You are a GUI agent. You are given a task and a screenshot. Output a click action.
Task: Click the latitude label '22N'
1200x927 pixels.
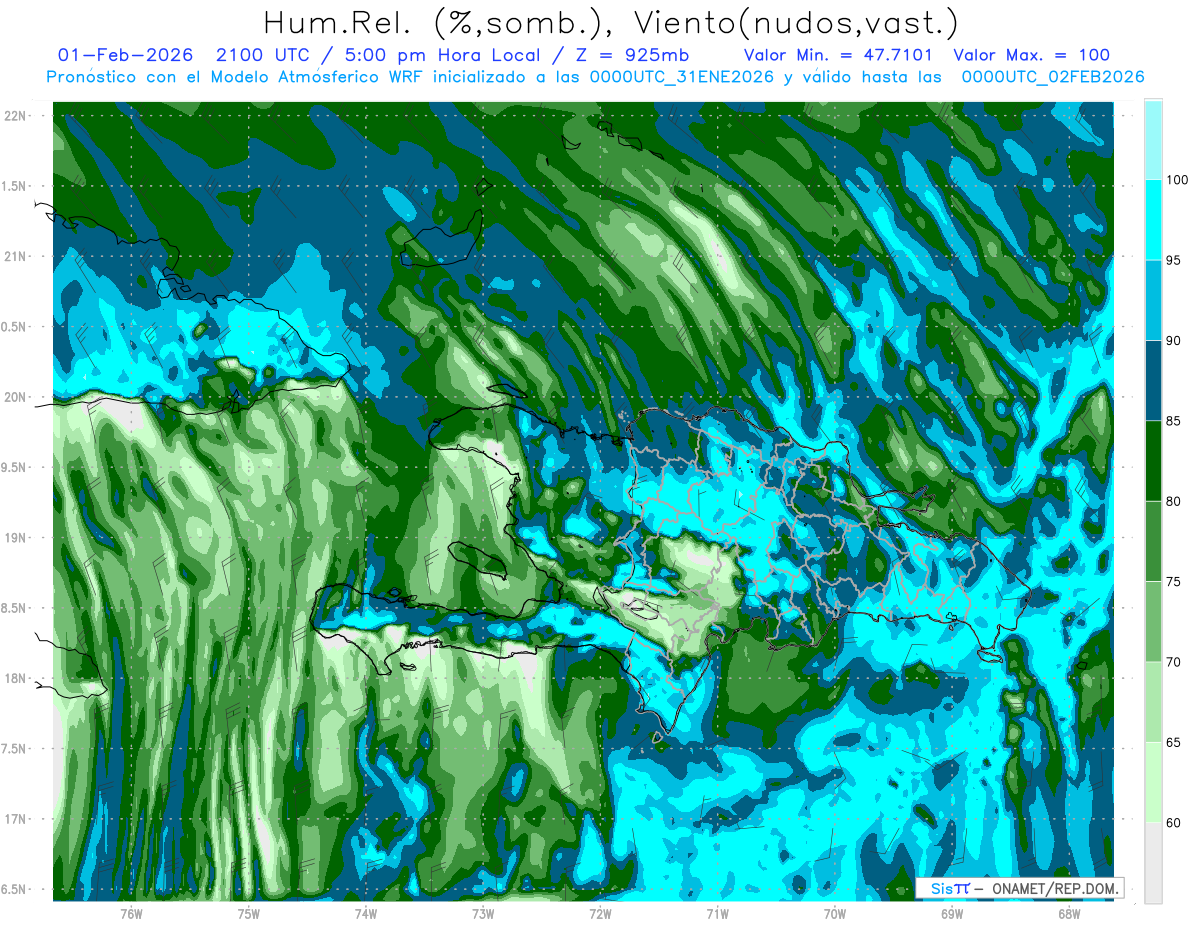coord(14,116)
